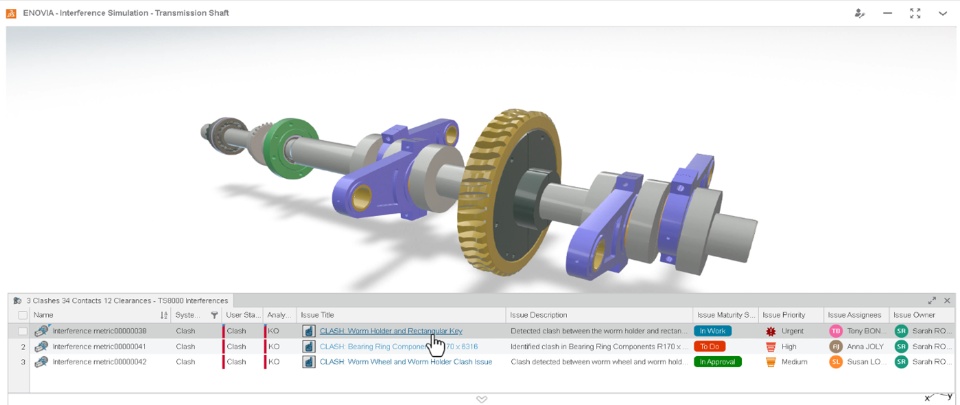The image size is (960, 405).
Task: Click the In Work maturity badge
Action: [x=713, y=331]
